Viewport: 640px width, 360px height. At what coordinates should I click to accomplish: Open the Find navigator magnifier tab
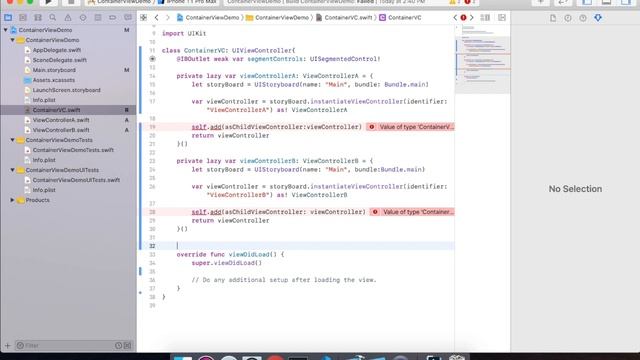(x=53, y=18)
